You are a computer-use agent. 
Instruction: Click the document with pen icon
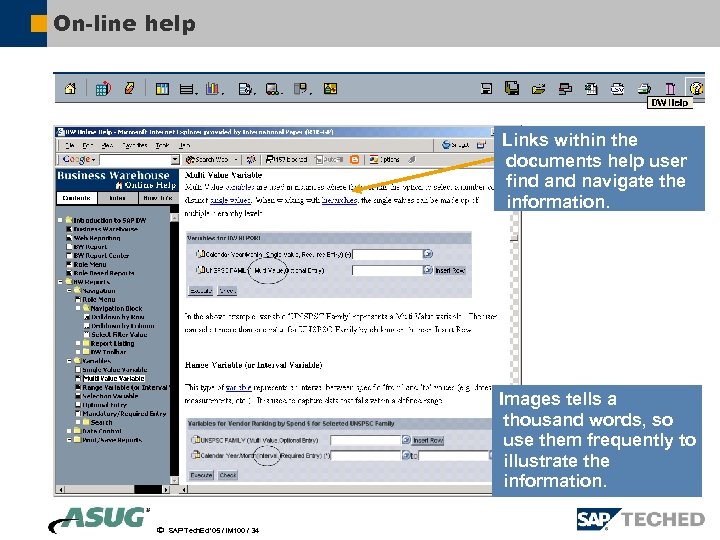(245, 89)
